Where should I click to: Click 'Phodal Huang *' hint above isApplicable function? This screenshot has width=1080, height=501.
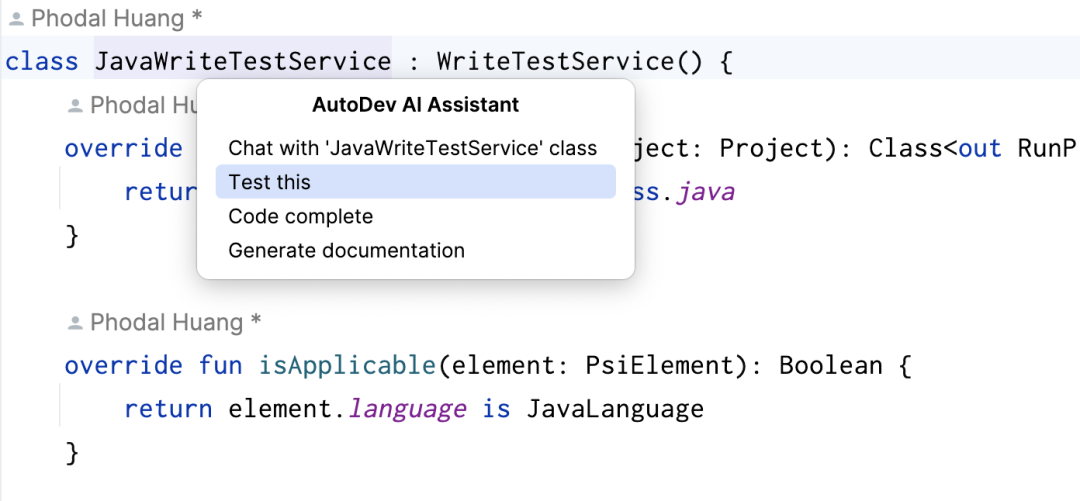pos(176,322)
